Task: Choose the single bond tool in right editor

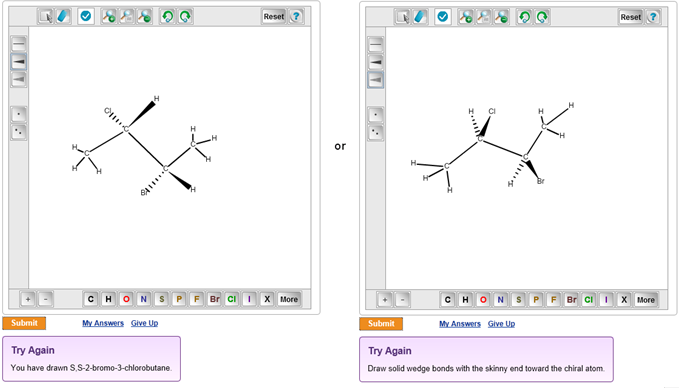Action: [x=375, y=44]
